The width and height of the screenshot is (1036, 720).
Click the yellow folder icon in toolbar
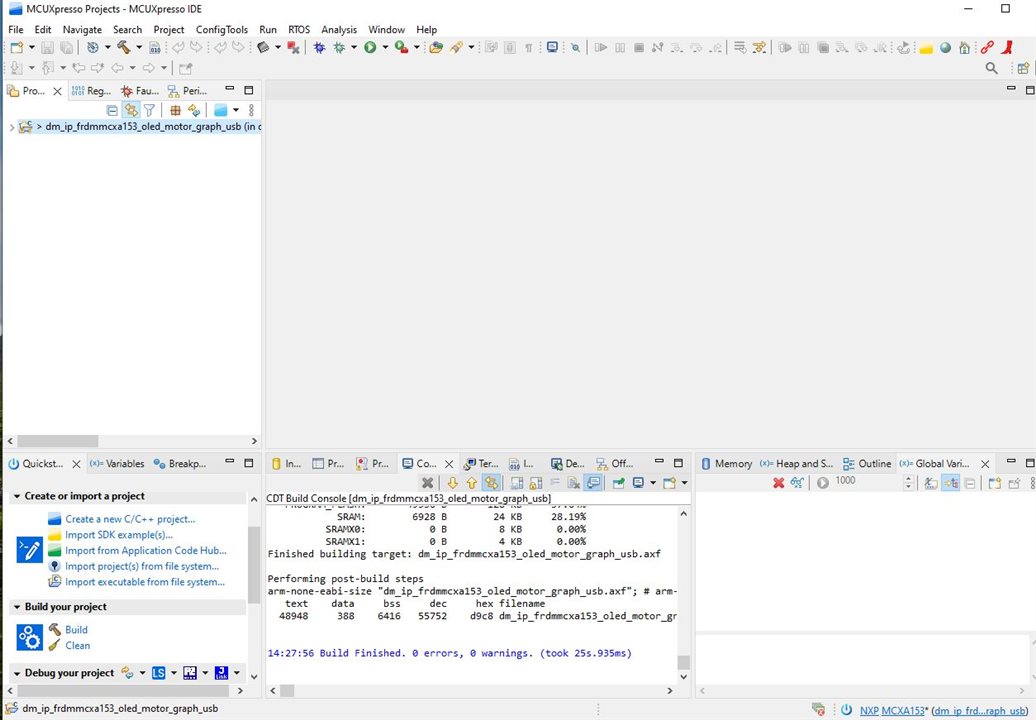pyautogui.click(x=926, y=47)
